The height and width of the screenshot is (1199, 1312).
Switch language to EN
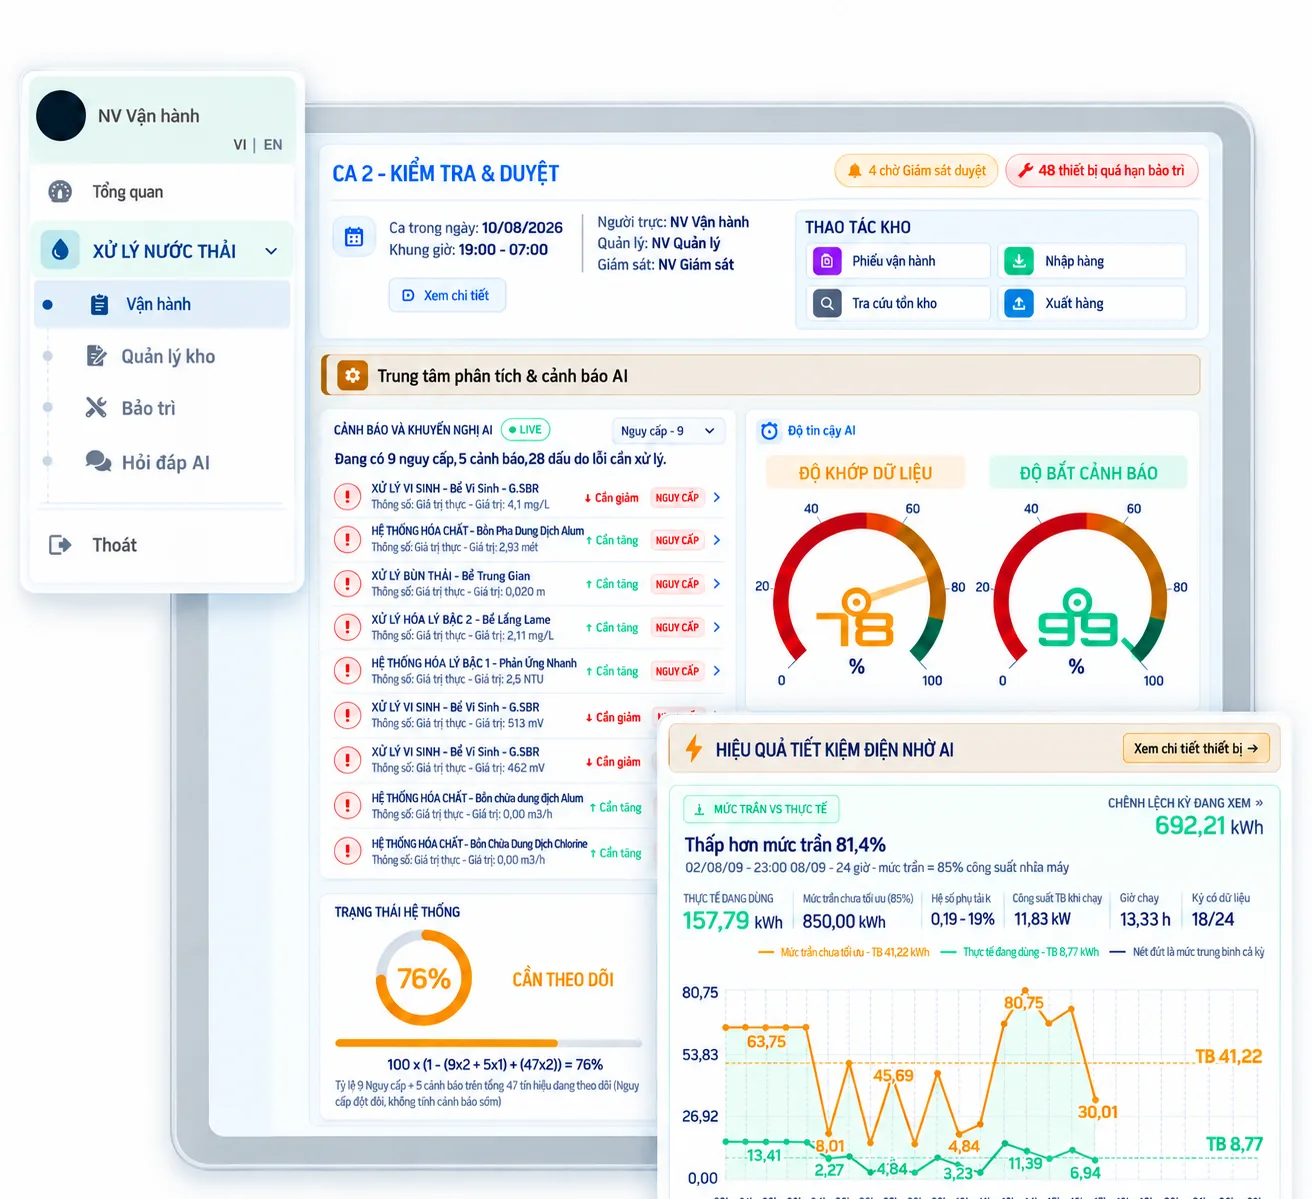(273, 145)
